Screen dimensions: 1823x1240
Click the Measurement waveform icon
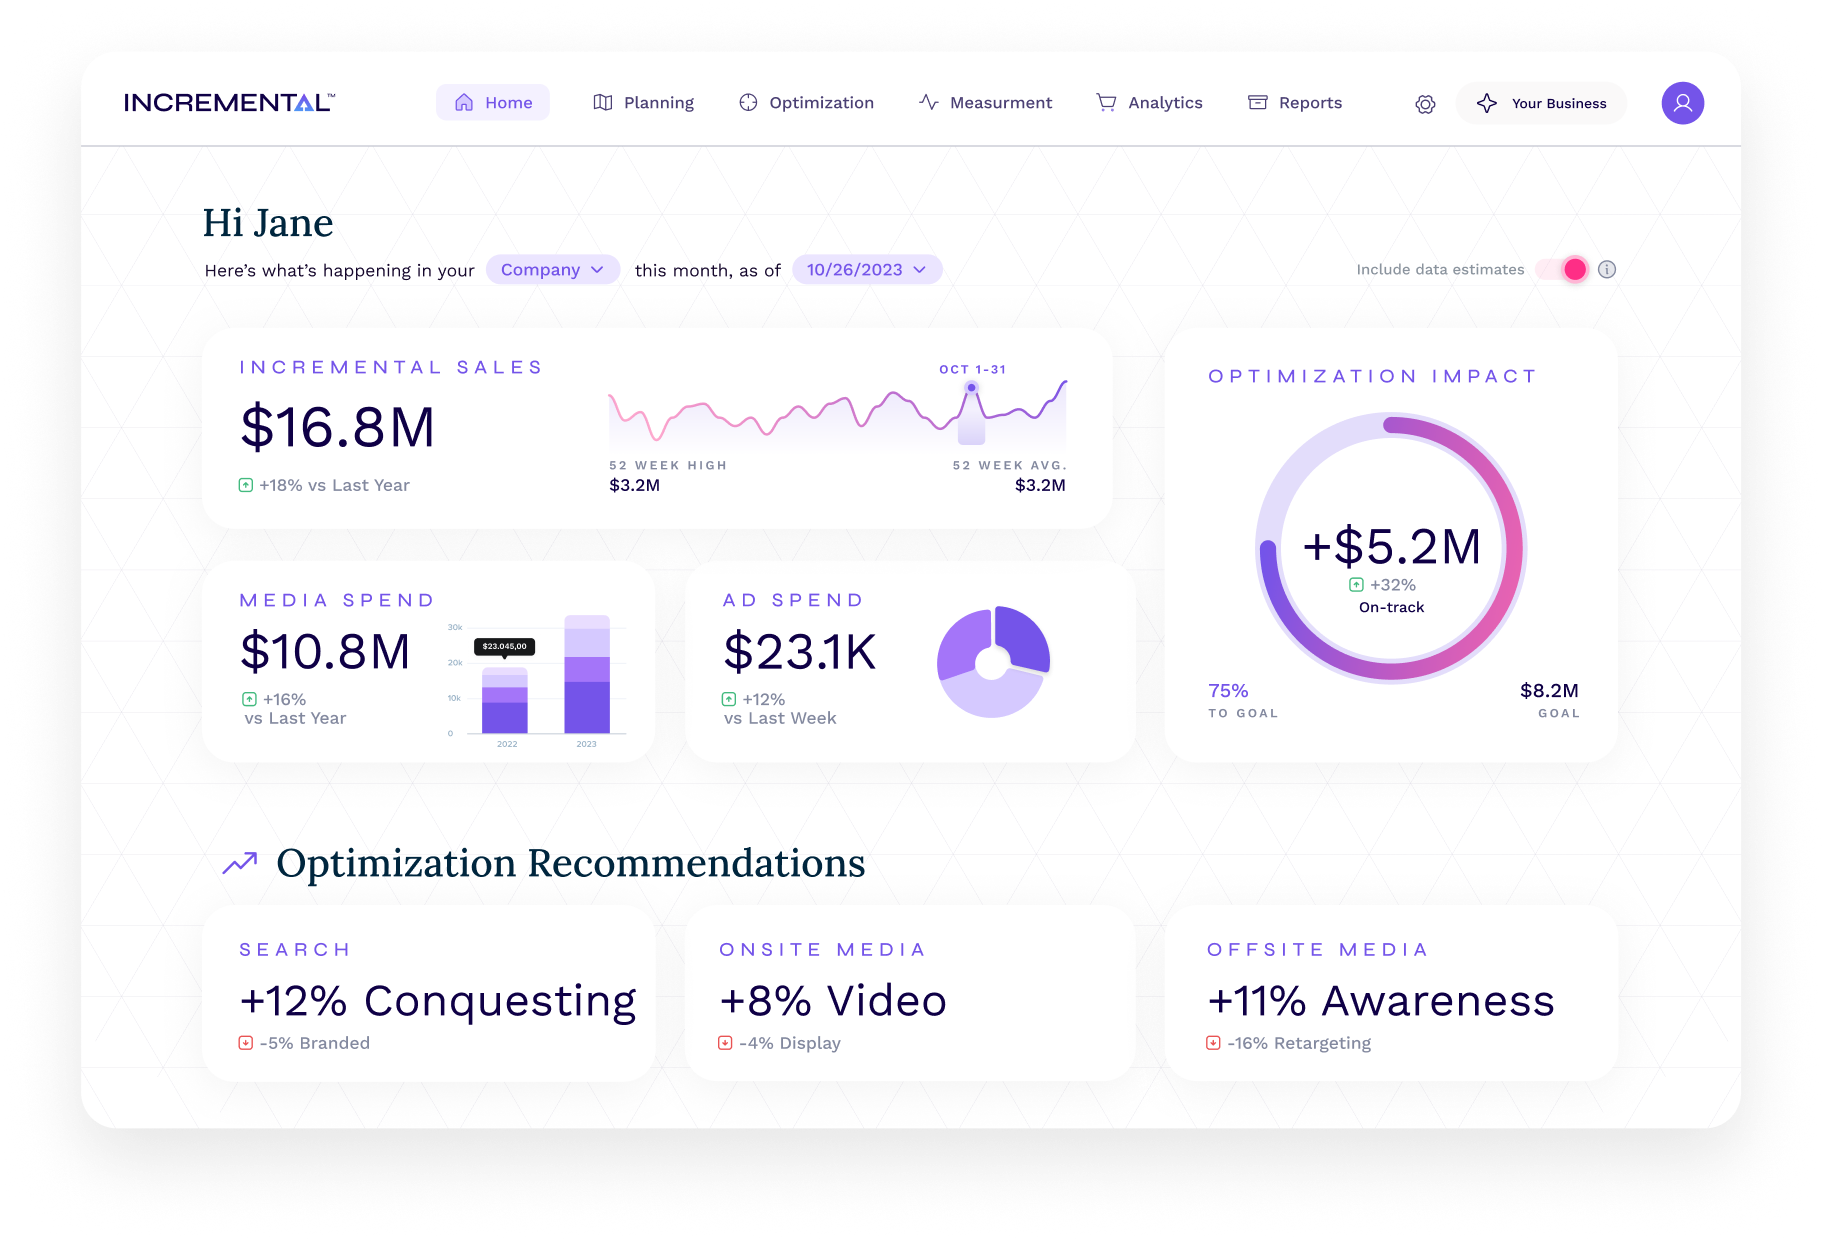(928, 102)
